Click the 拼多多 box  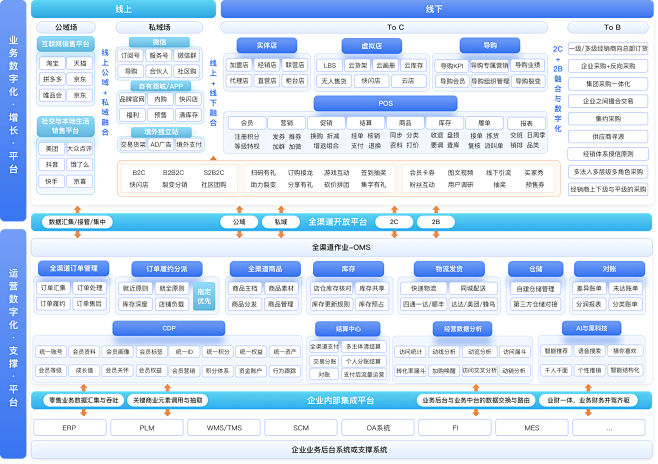click(52, 79)
